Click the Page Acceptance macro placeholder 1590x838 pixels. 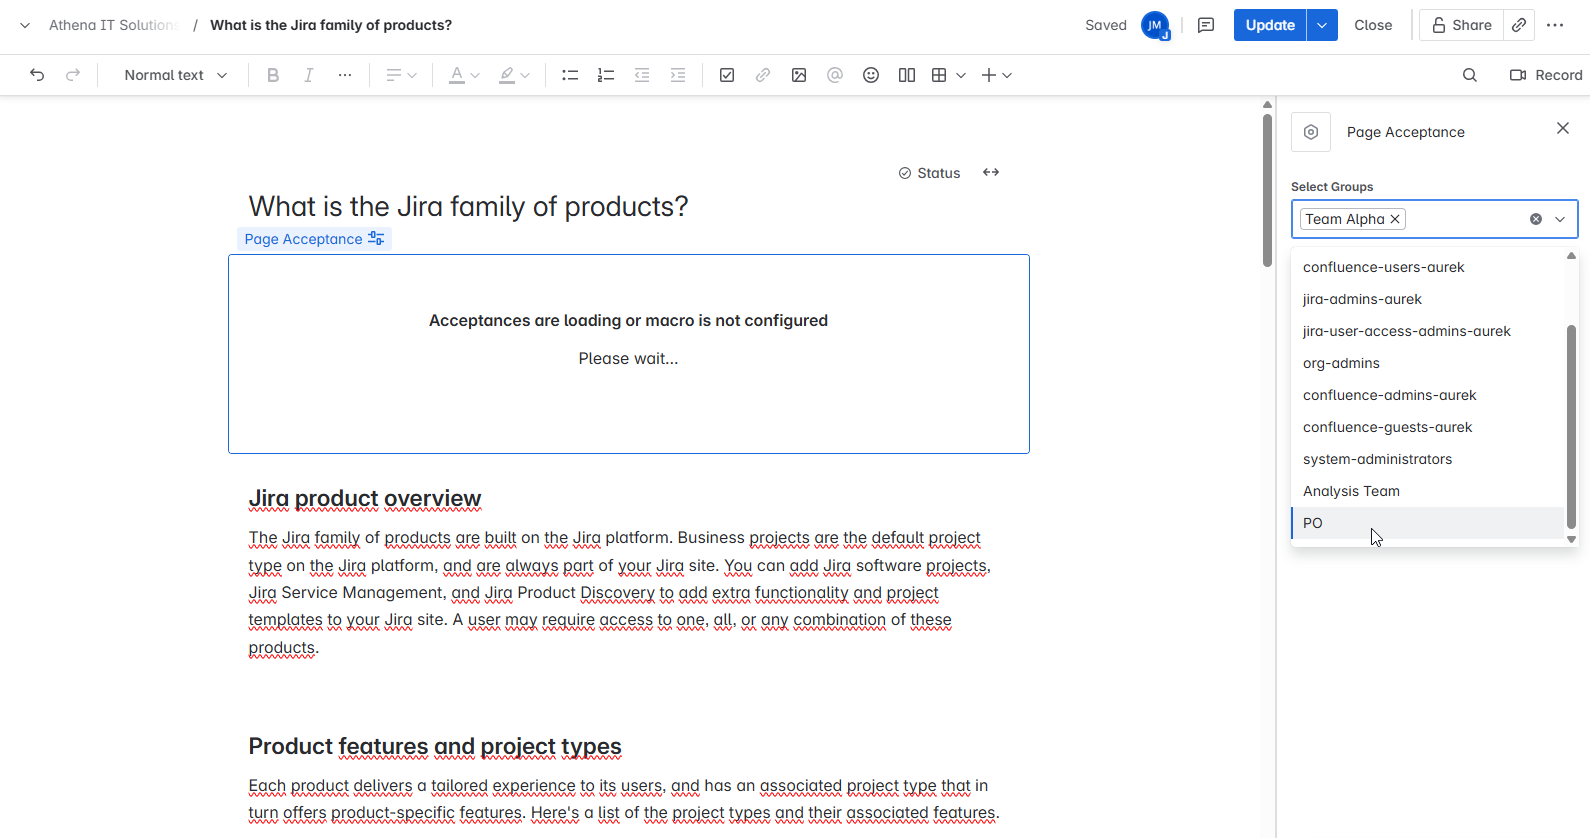click(x=629, y=354)
